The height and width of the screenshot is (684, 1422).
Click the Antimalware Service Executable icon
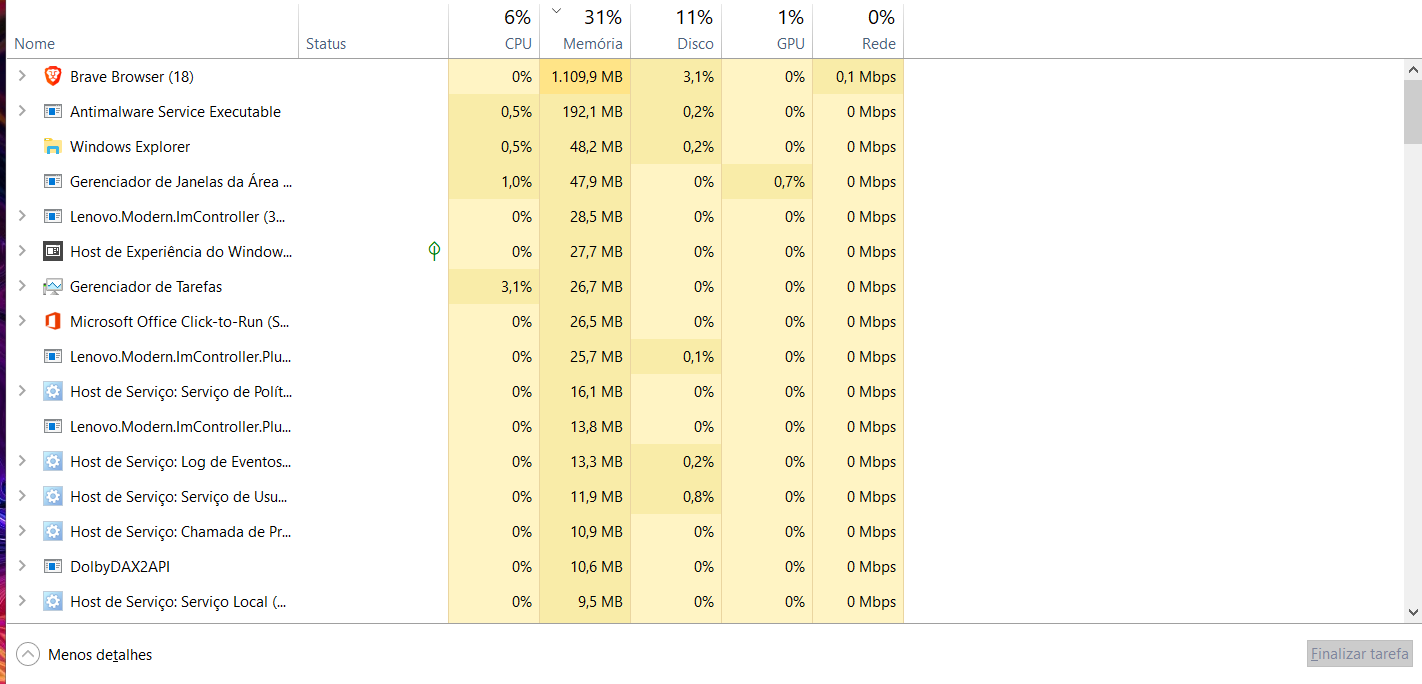click(x=53, y=111)
